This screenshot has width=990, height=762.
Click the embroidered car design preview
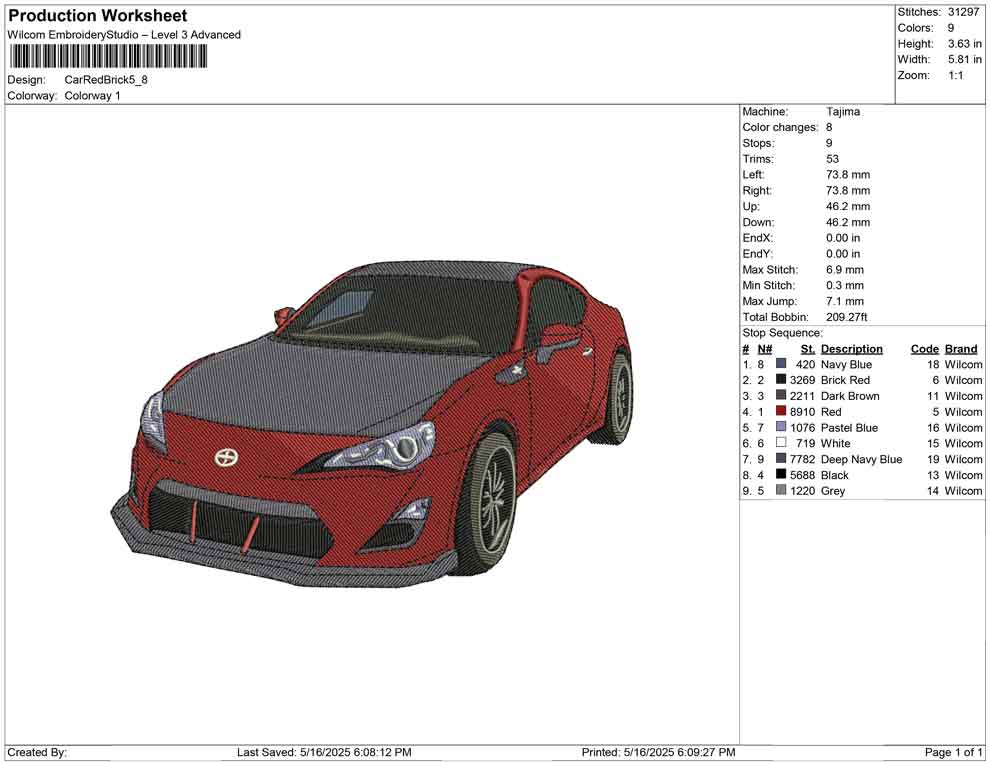(373, 424)
